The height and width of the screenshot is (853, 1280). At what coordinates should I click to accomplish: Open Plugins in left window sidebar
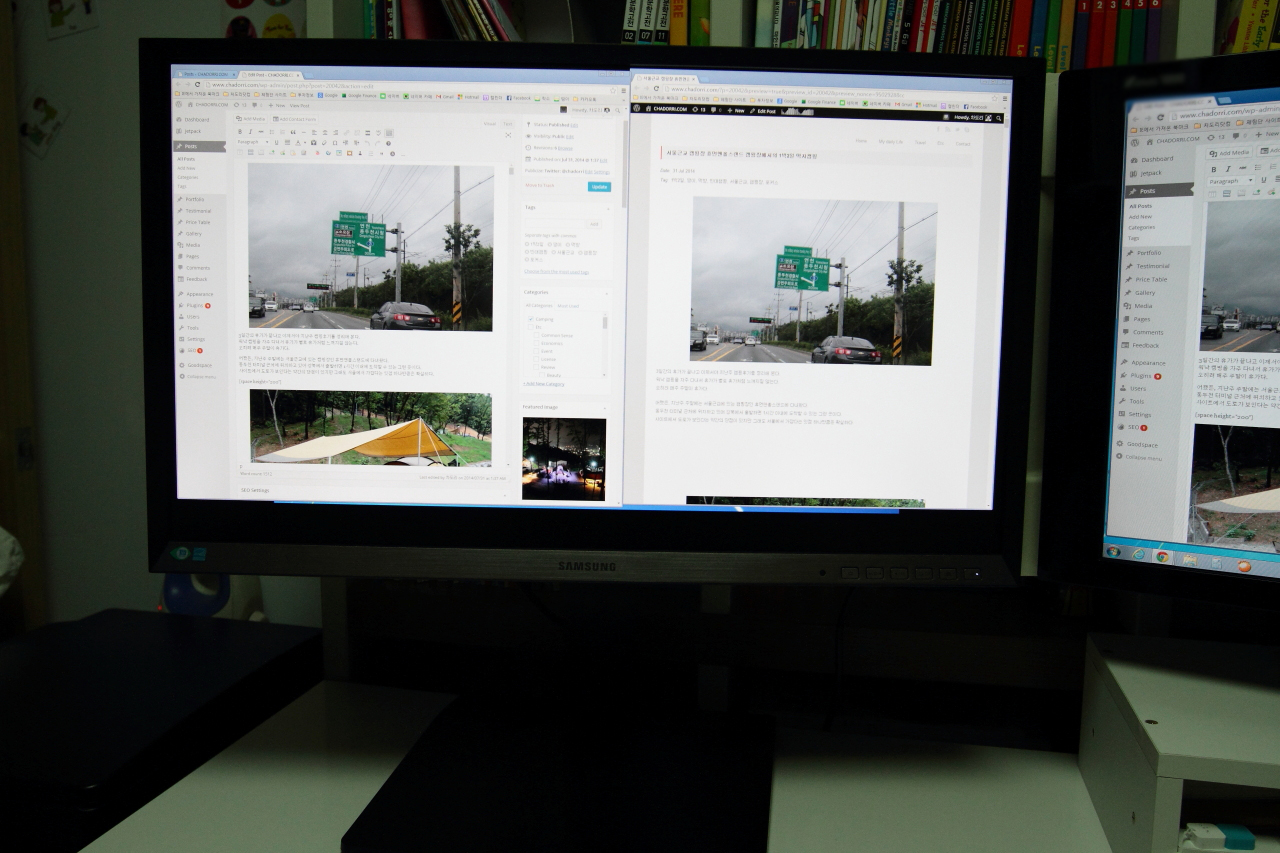(193, 305)
